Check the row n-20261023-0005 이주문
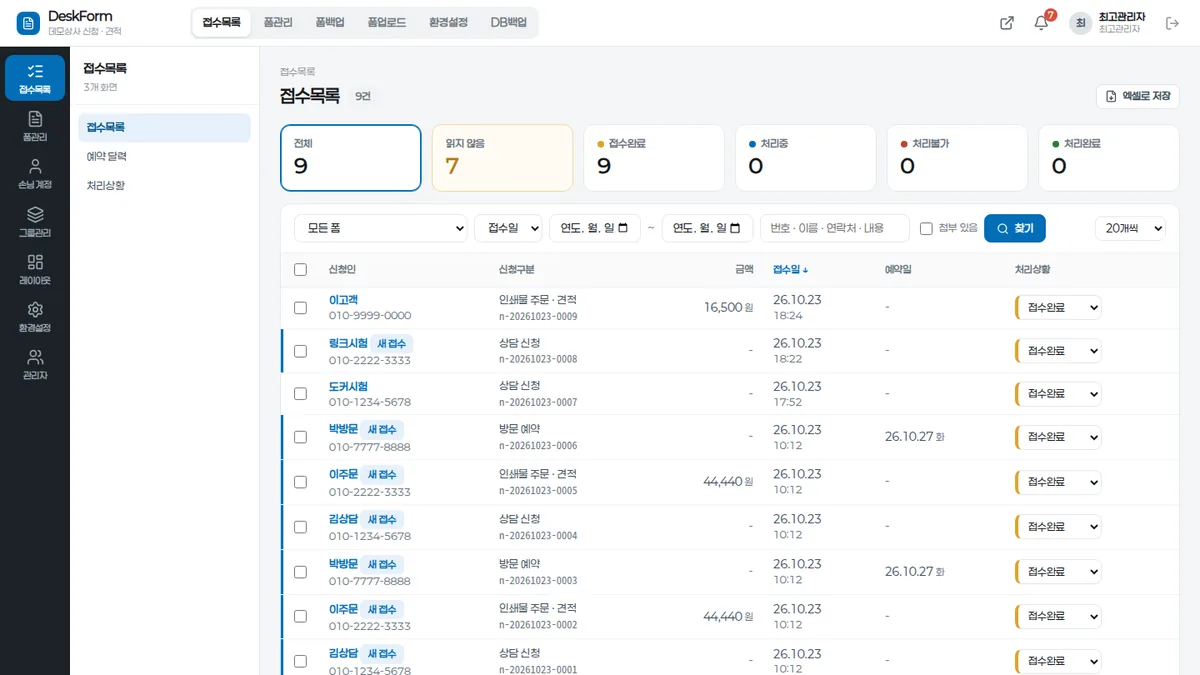This screenshot has height=675, width=1200. pos(300,482)
